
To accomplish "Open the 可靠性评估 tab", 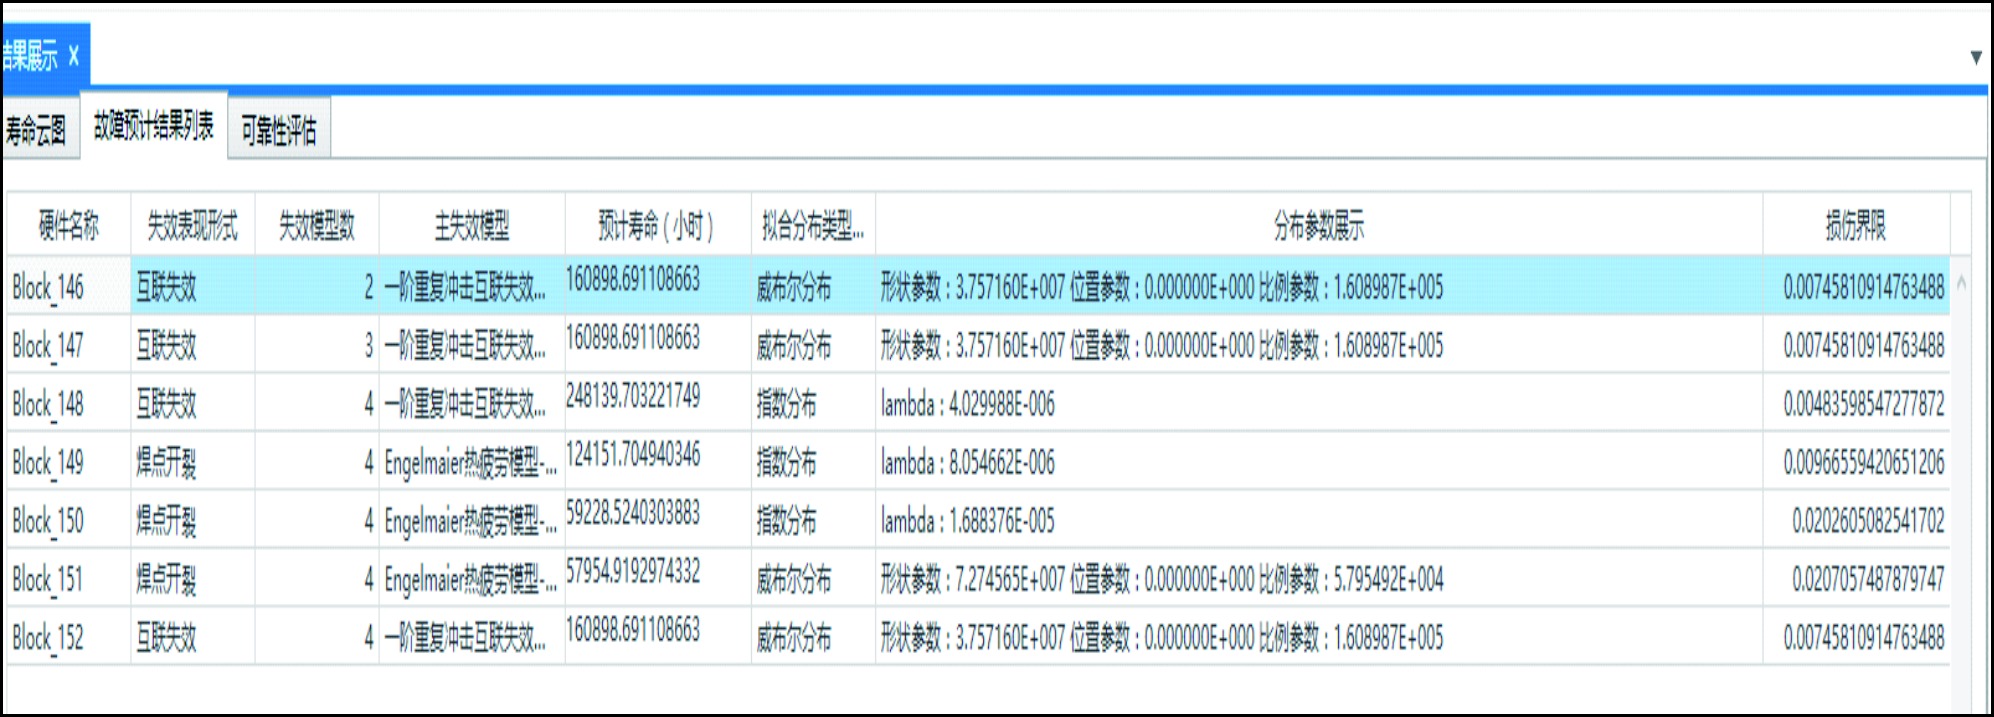I will pyautogui.click(x=279, y=129).
